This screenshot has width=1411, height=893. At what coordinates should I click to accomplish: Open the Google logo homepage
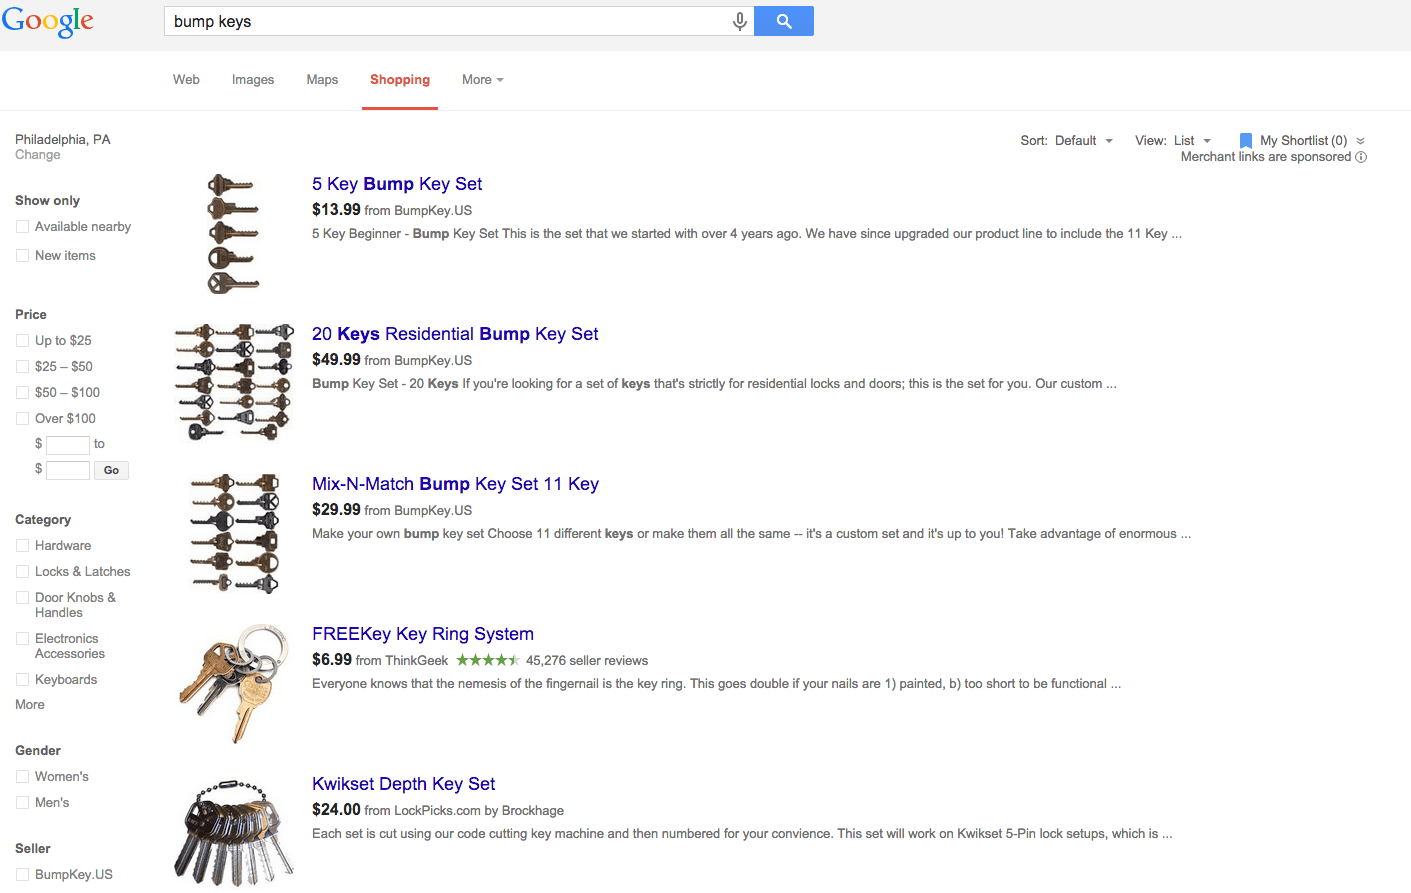[x=48, y=21]
